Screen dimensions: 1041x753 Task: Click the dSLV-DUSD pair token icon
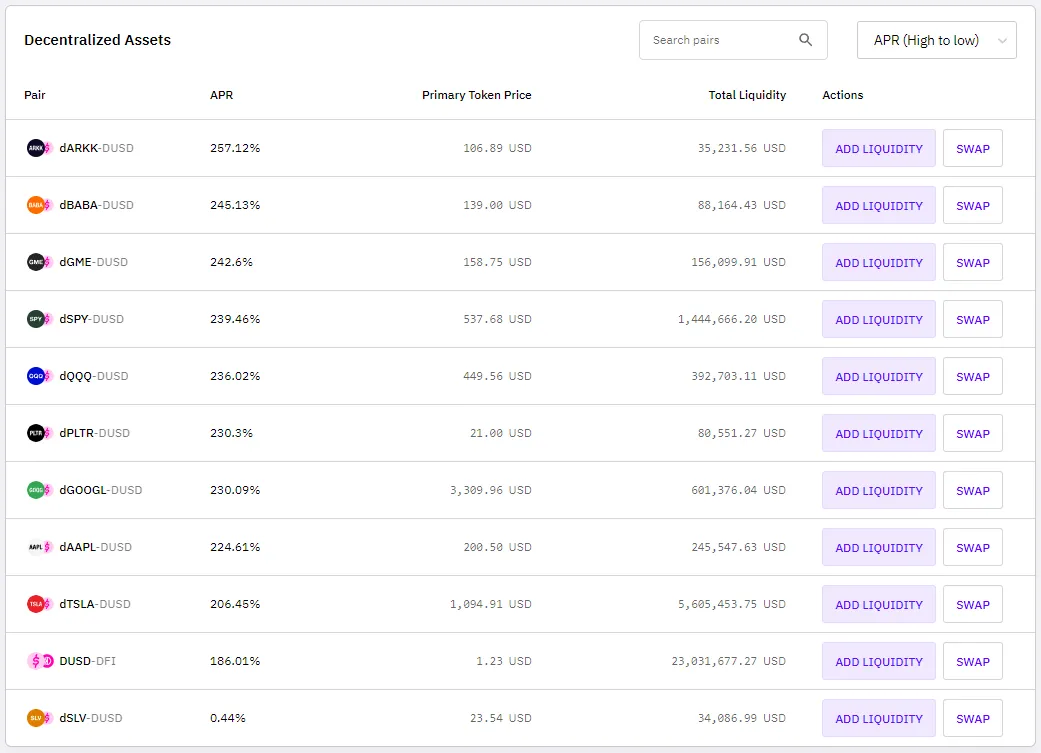click(x=39, y=718)
